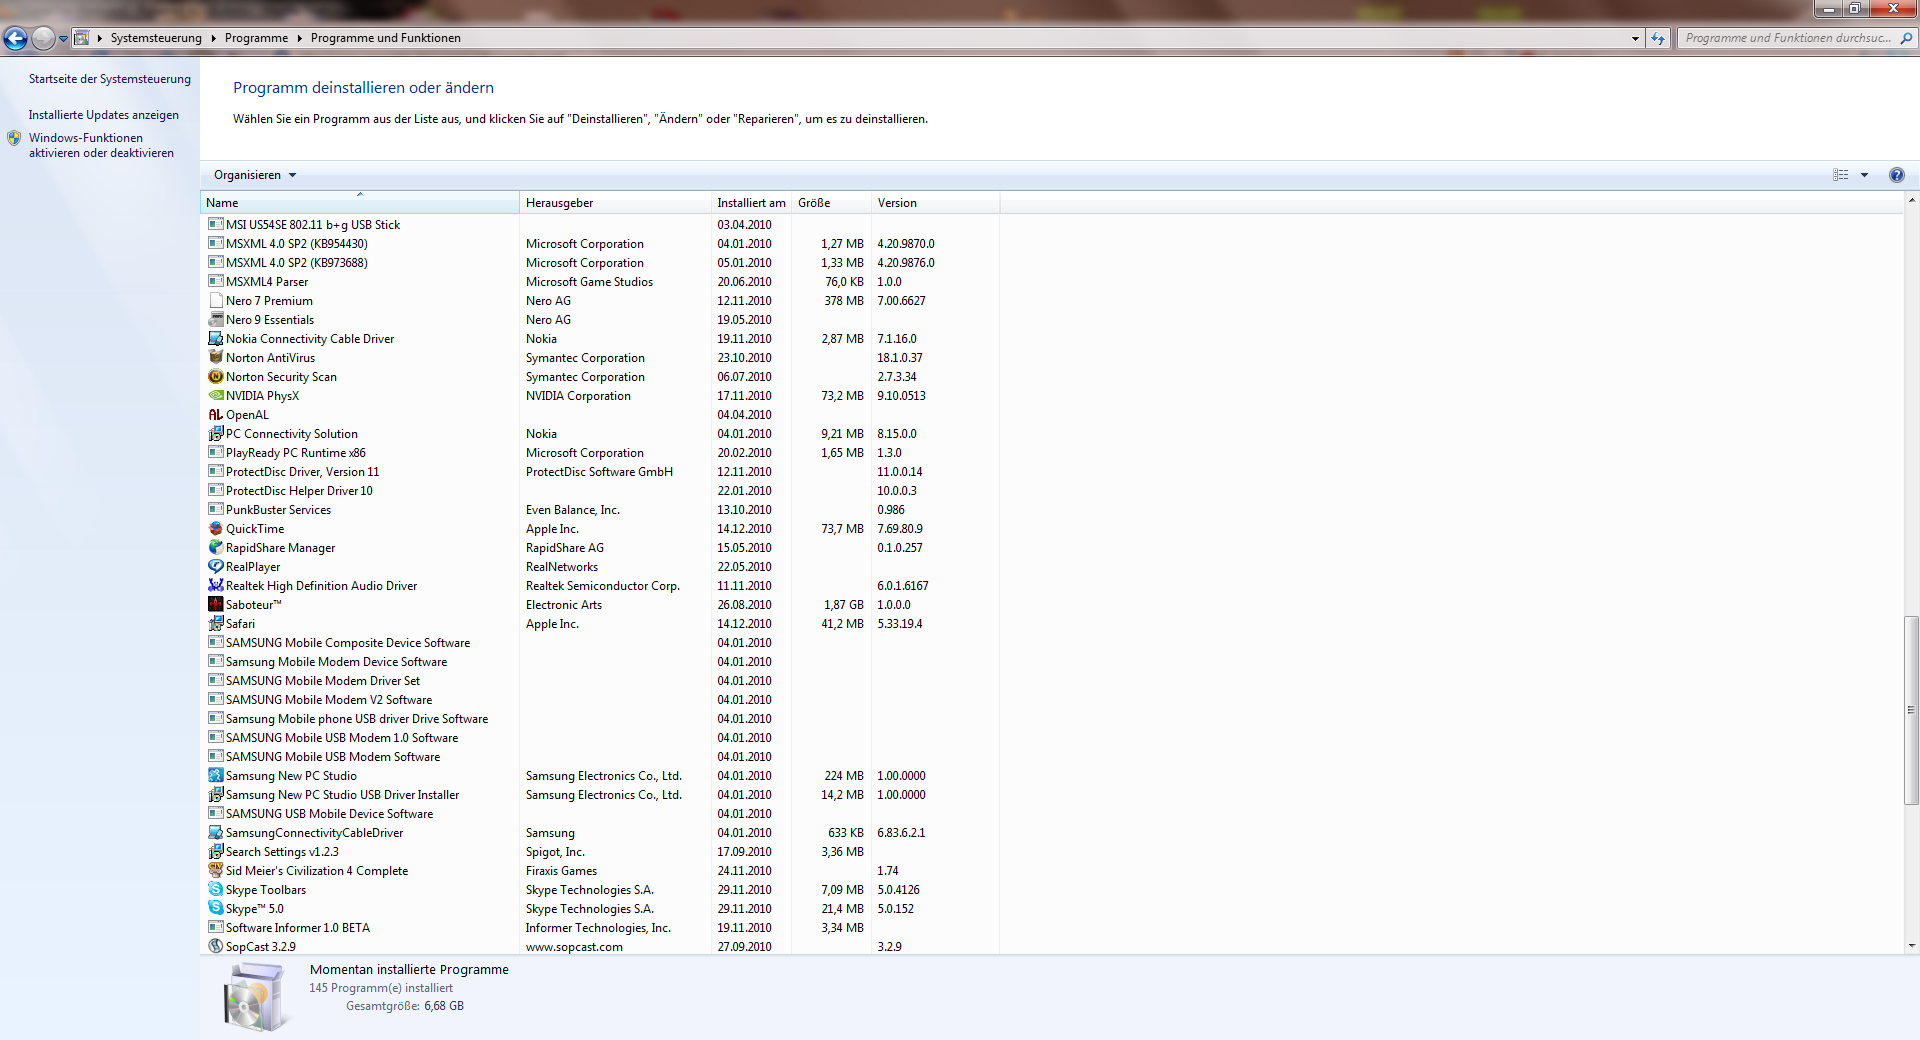Click Programme und Funktionen breadcrumb
The width and height of the screenshot is (1920, 1040).
click(x=386, y=38)
